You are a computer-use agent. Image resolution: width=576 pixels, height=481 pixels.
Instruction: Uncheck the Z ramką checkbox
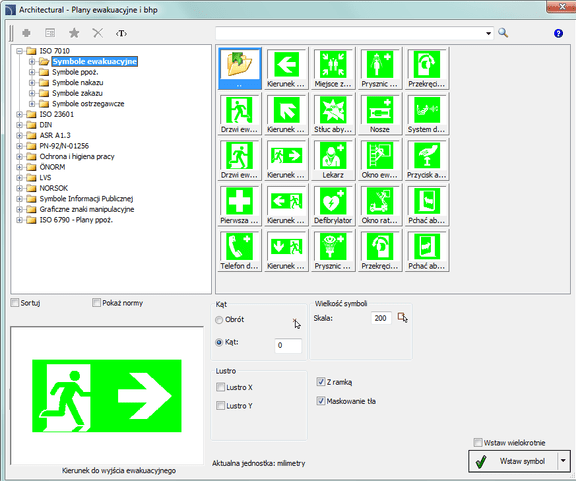tap(321, 382)
